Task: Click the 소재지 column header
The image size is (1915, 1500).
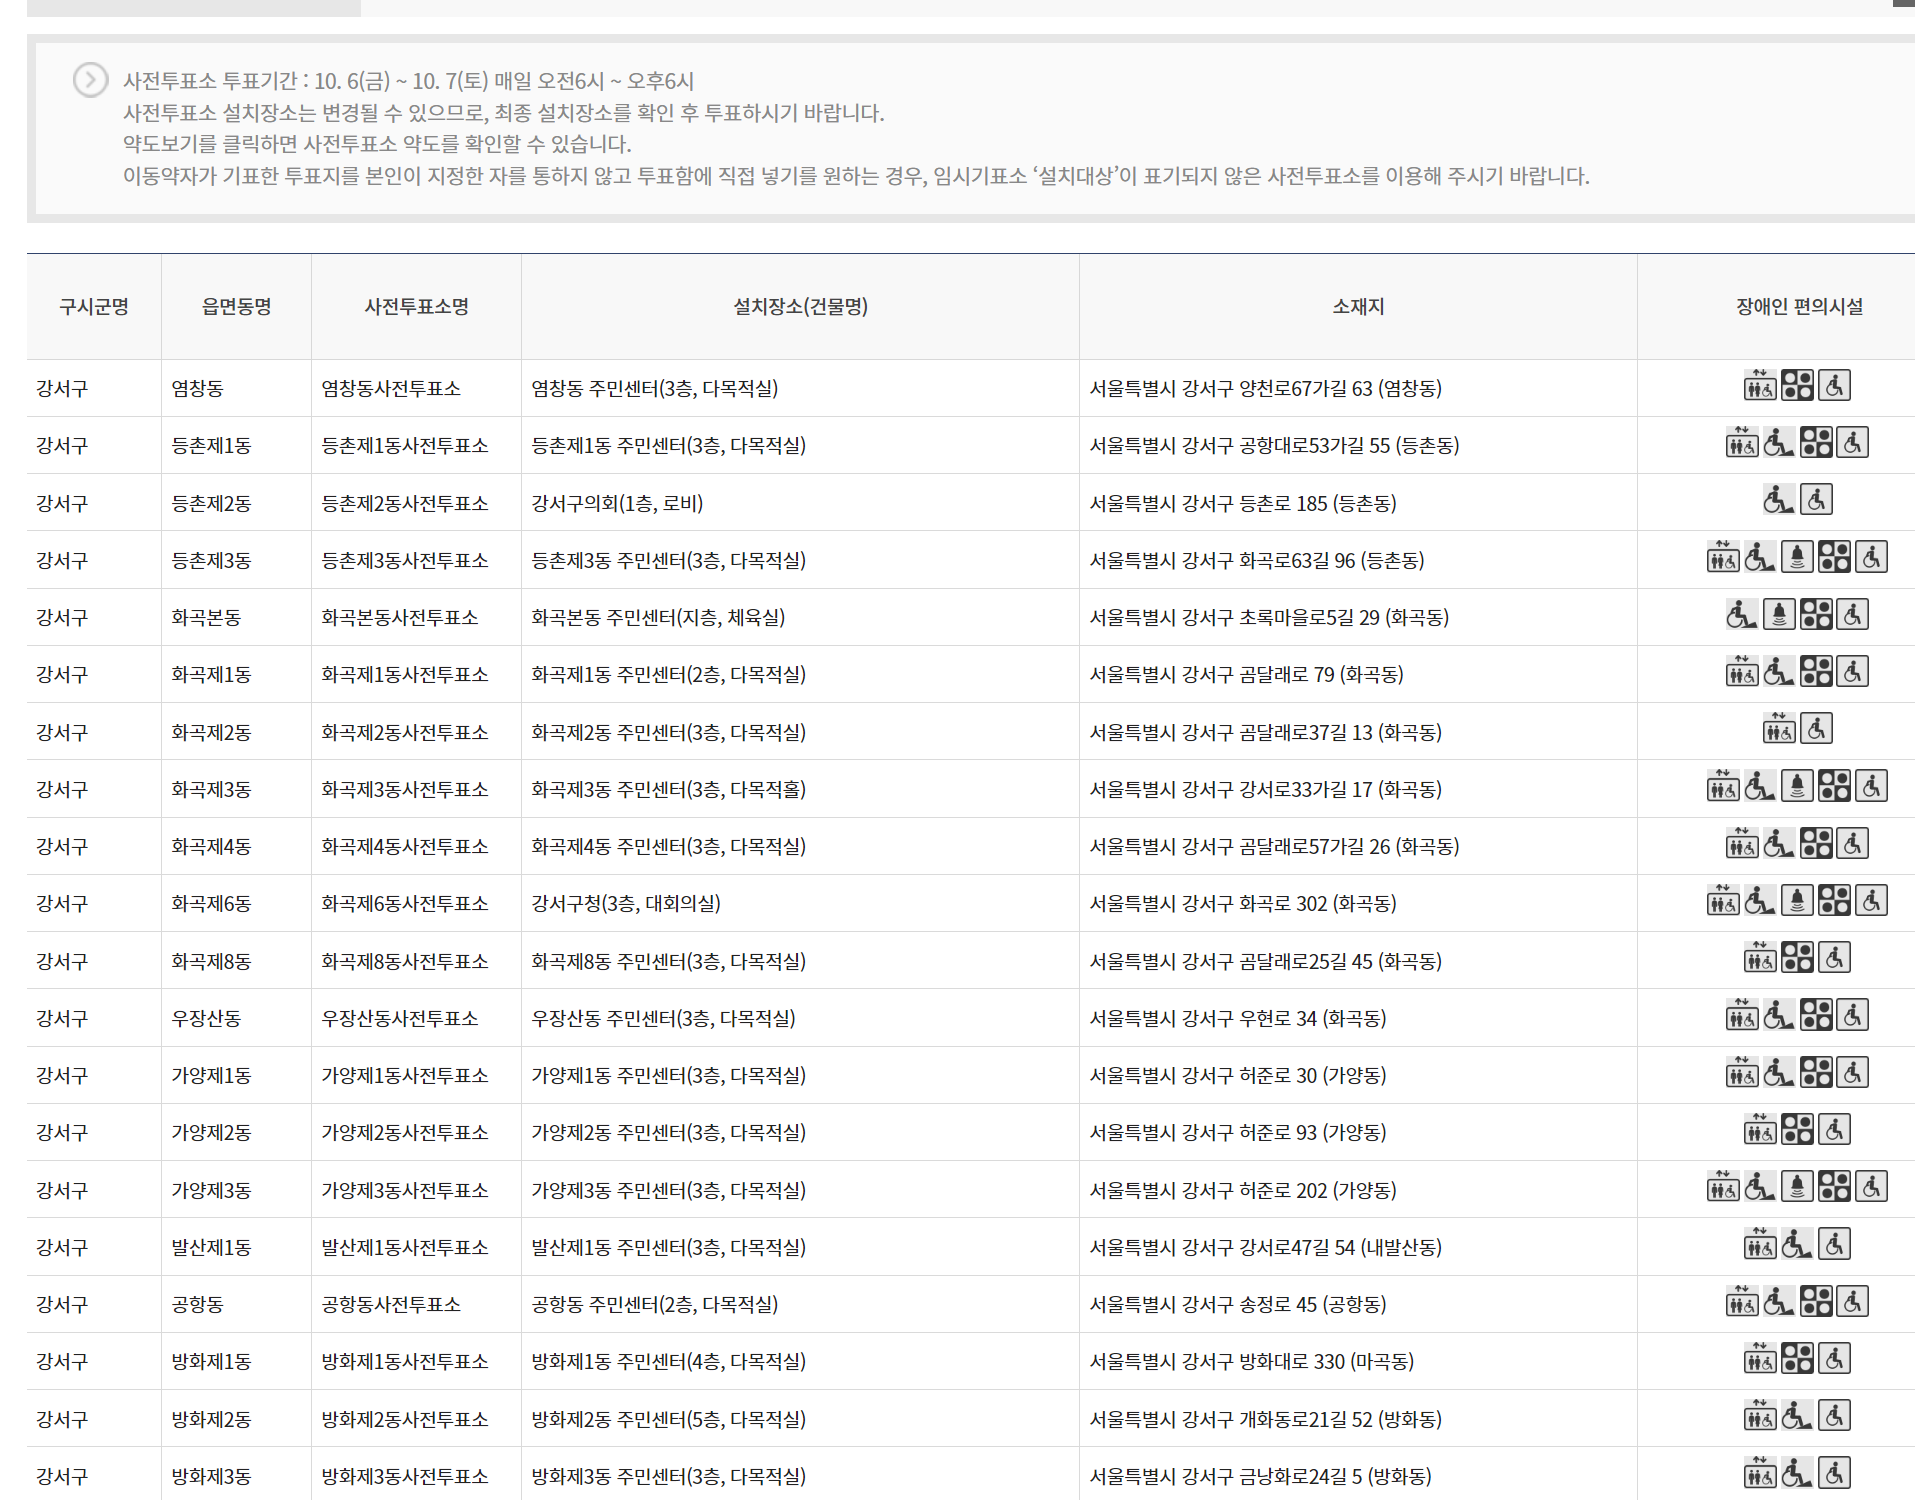Action: (x=1357, y=307)
